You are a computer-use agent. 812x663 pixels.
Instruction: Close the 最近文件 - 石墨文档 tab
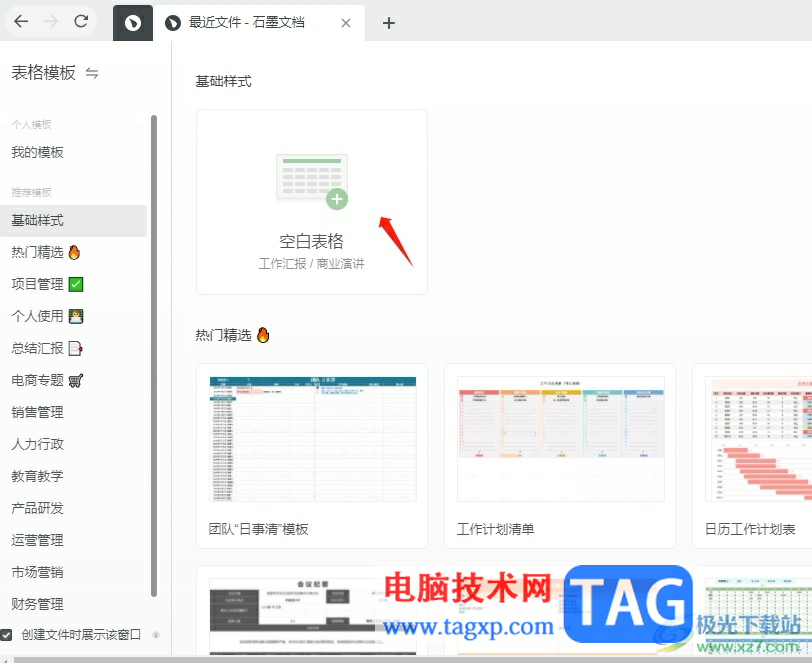pos(346,23)
